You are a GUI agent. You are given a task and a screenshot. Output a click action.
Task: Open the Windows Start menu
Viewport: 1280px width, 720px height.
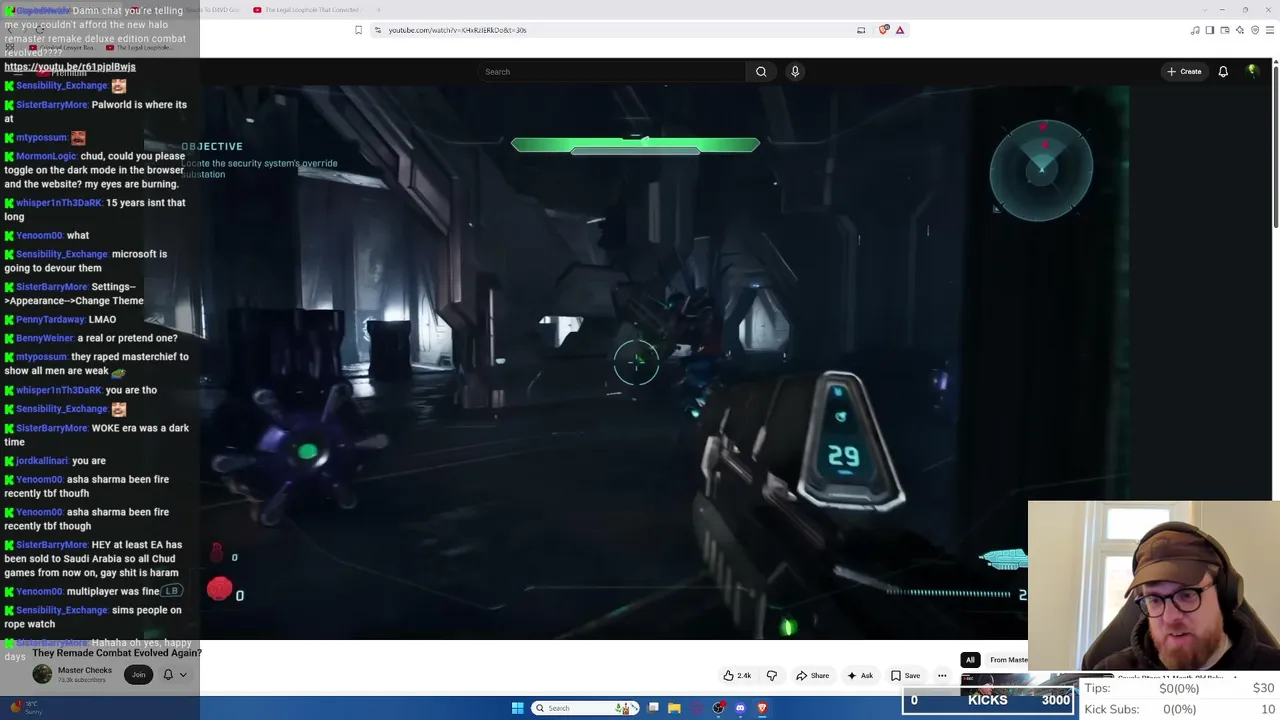point(517,708)
